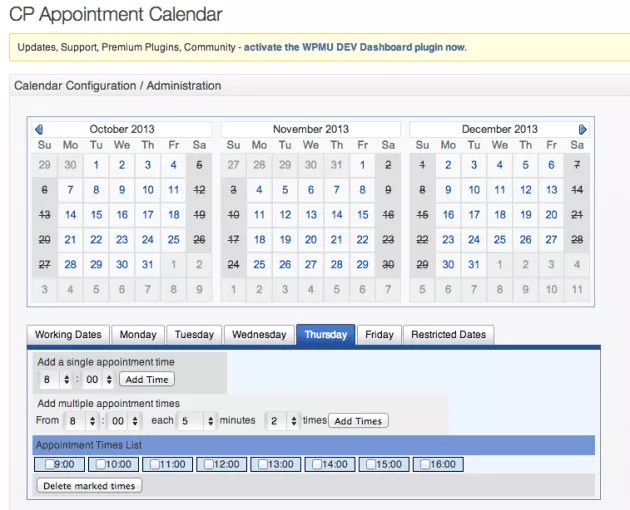Switch to the Friday tab
This screenshot has width=630, height=510.
click(x=379, y=335)
